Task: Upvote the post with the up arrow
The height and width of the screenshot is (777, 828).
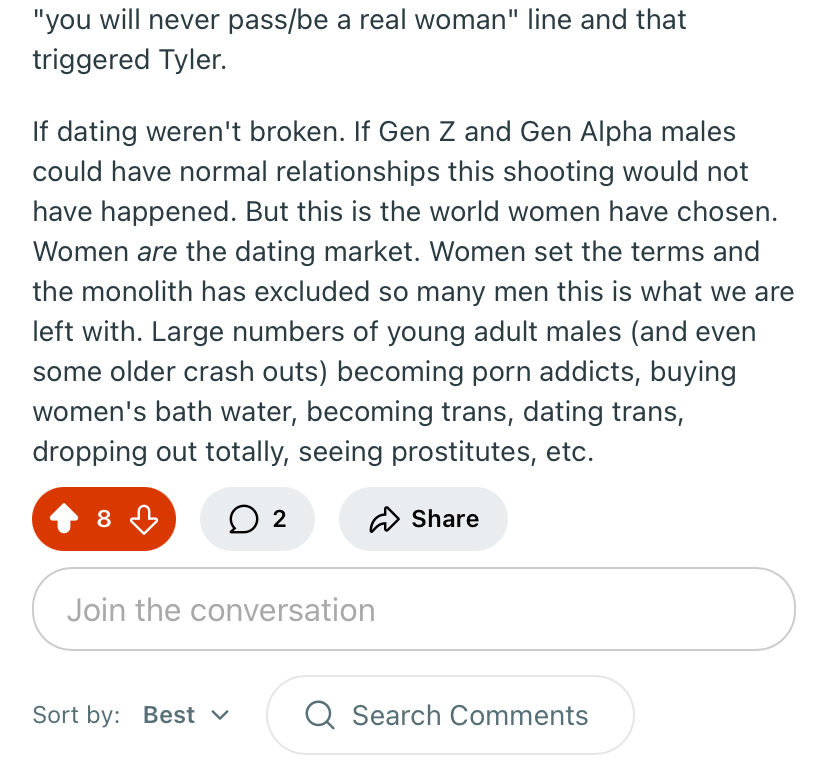Action: [x=64, y=519]
